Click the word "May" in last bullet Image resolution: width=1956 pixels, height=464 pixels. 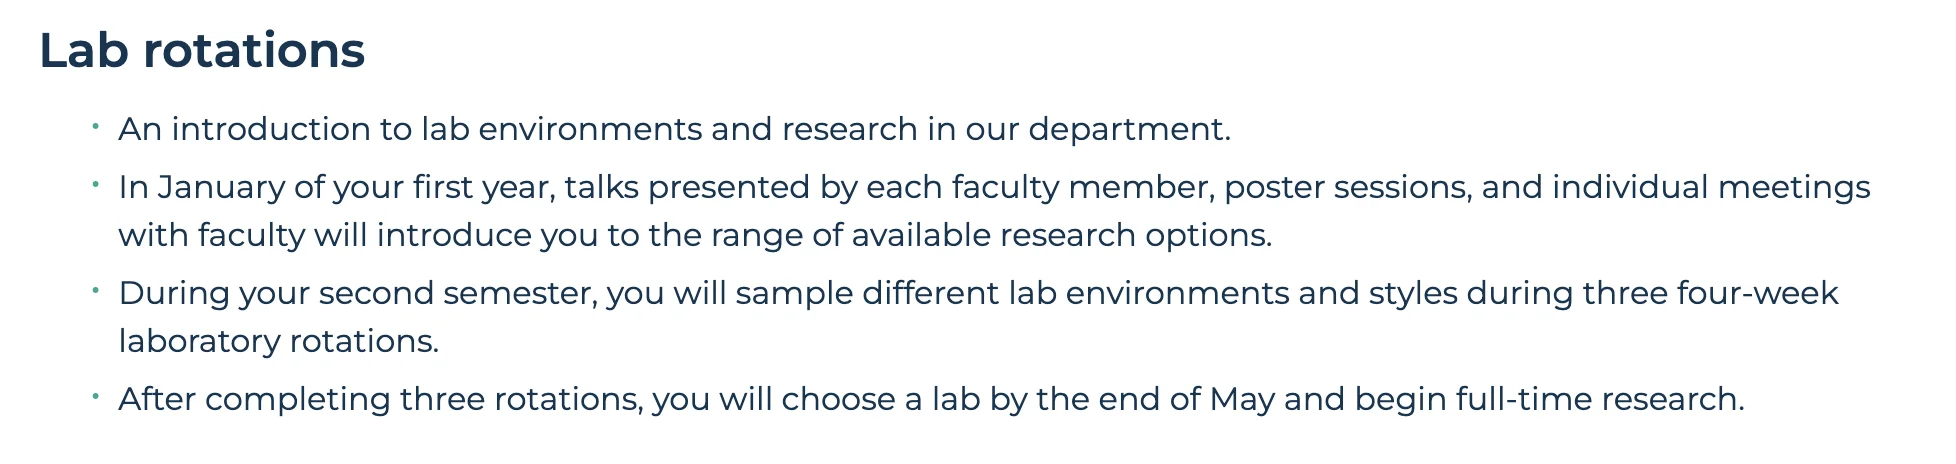click(x=1241, y=399)
